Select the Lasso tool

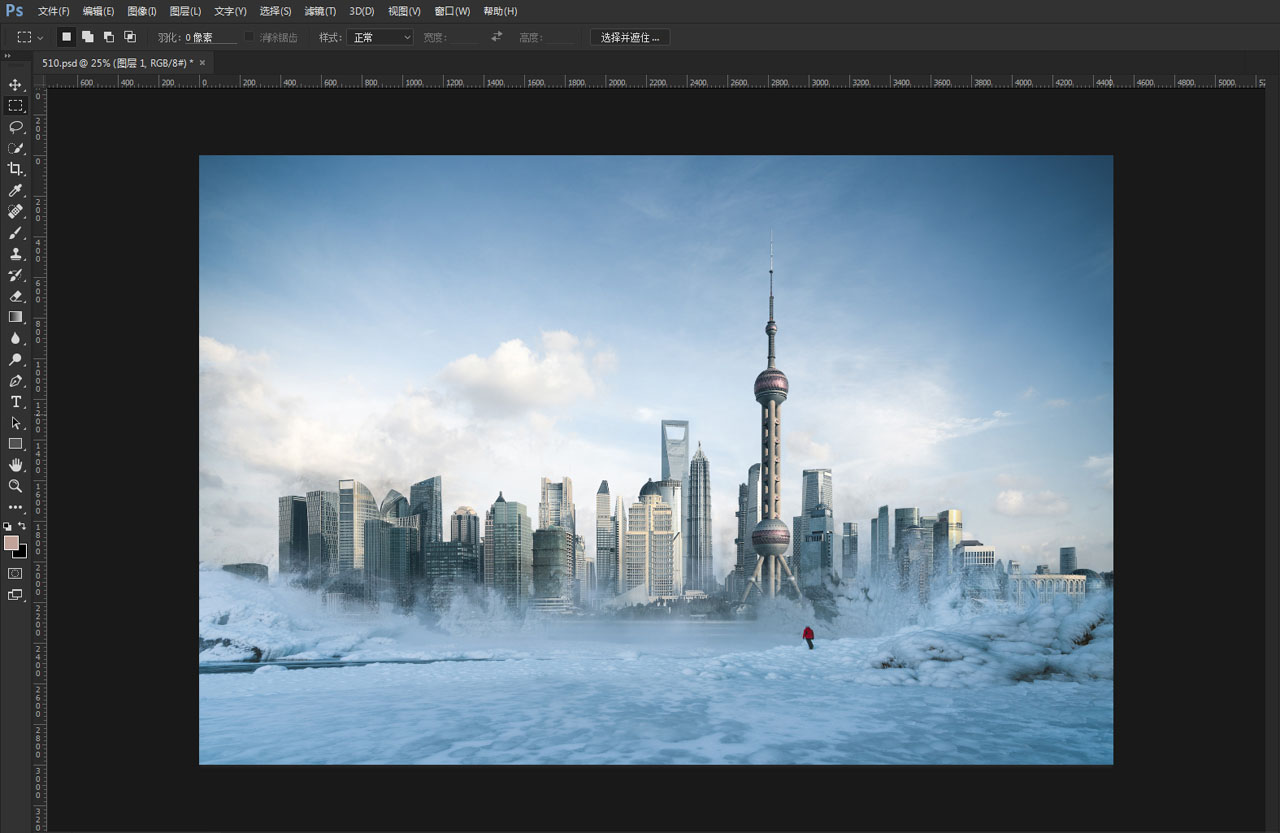click(x=15, y=127)
